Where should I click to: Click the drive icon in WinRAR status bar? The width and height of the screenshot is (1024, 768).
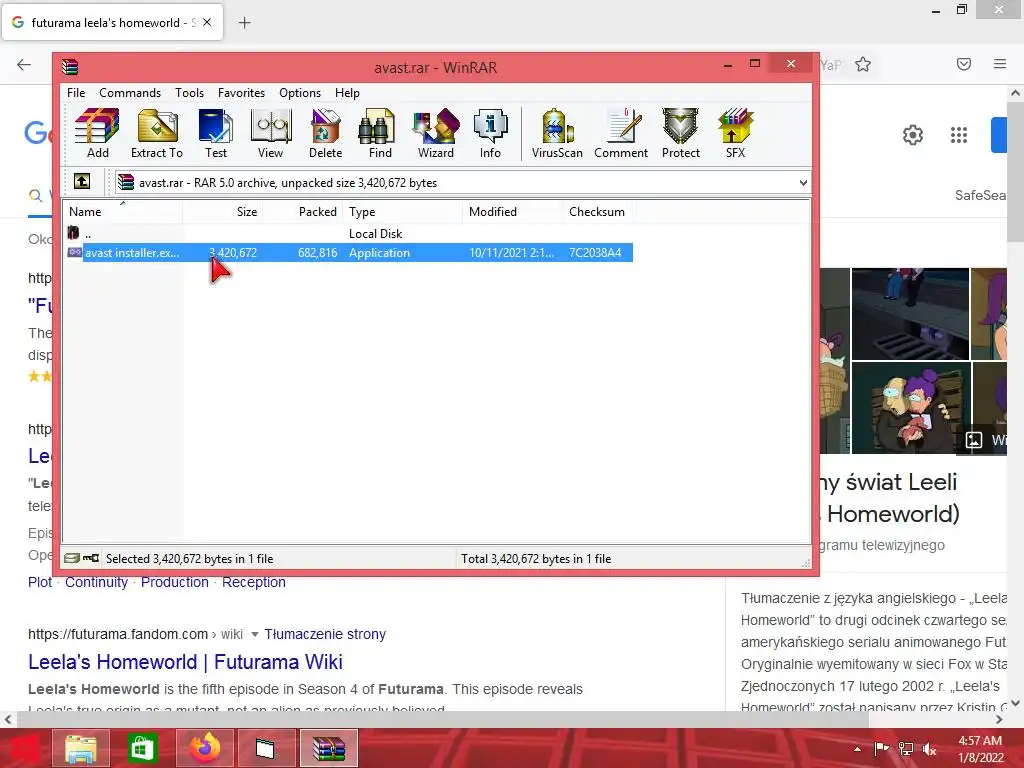pyautogui.click(x=72, y=558)
